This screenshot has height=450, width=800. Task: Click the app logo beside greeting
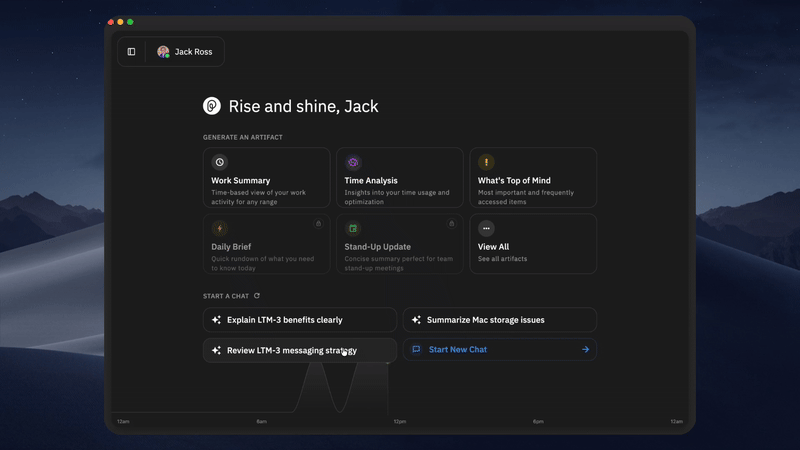click(212, 106)
